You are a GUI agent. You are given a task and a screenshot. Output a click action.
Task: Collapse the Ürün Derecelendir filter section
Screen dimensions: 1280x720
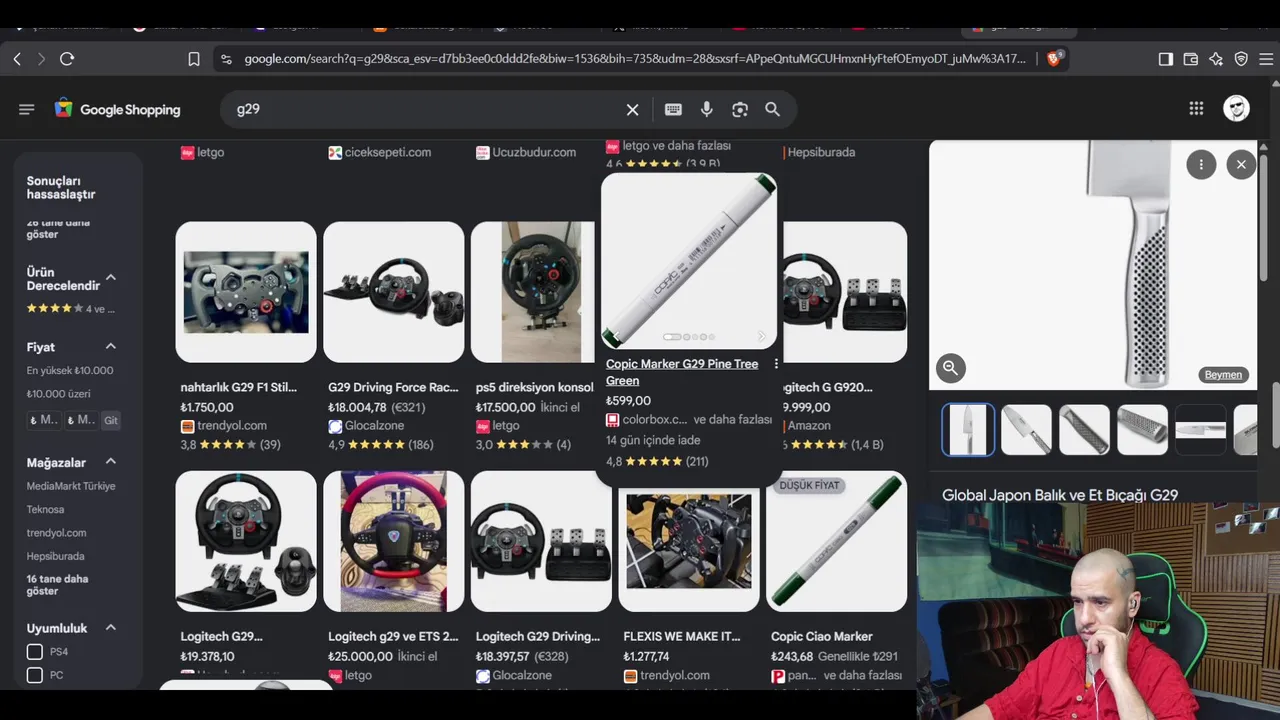(x=111, y=278)
